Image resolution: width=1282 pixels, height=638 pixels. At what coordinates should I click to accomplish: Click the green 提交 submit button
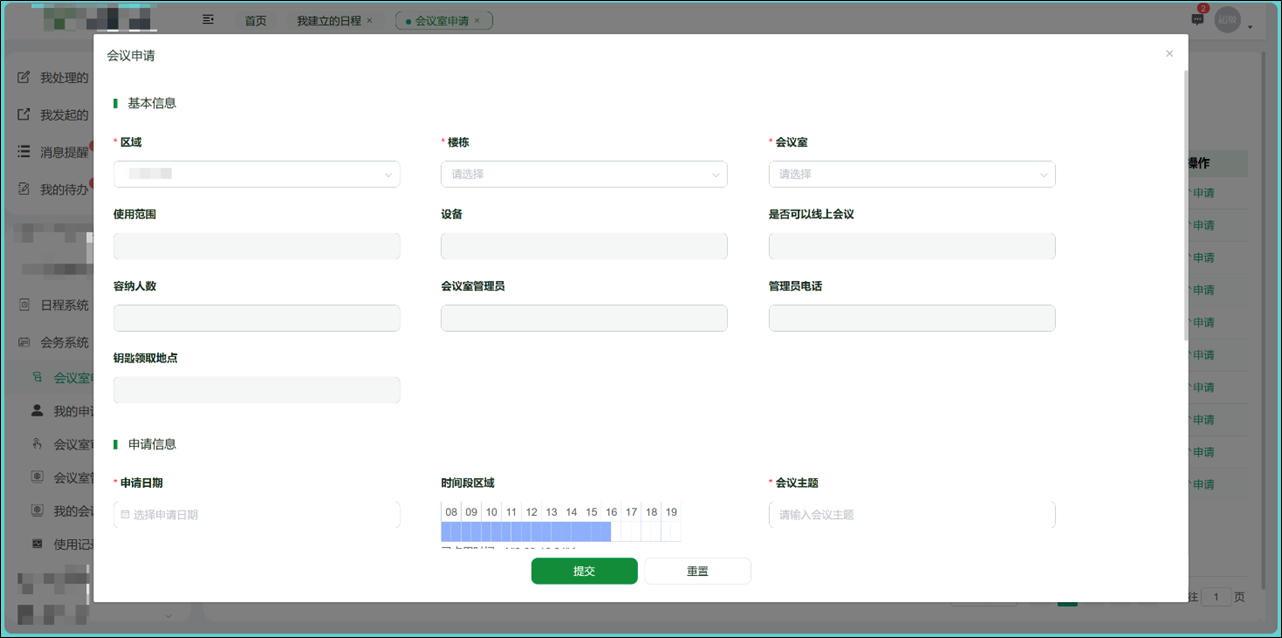[x=584, y=570]
